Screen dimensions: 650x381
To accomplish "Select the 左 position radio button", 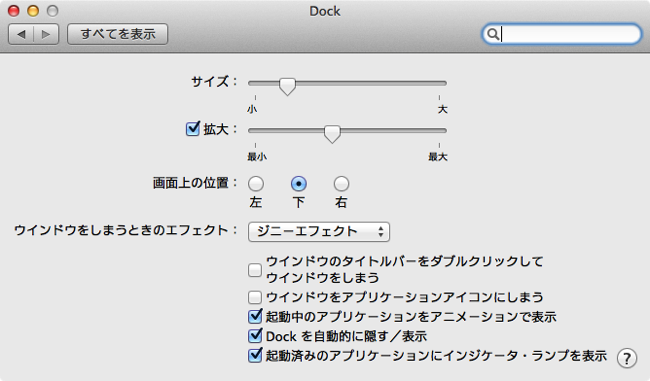I will click(256, 183).
